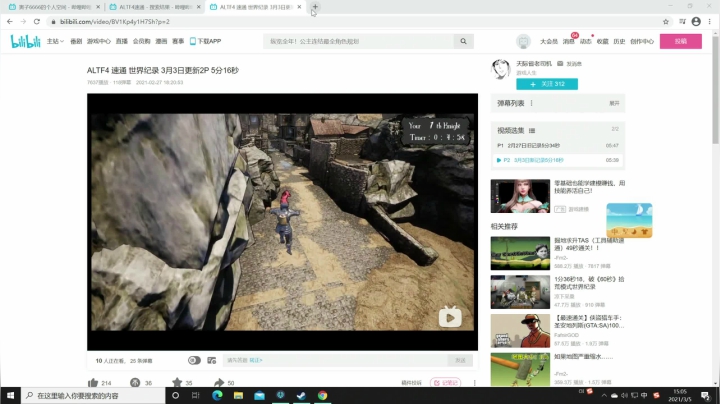Open the hammer game recommended video thumbnail
The height and width of the screenshot is (404, 720).
point(520,370)
